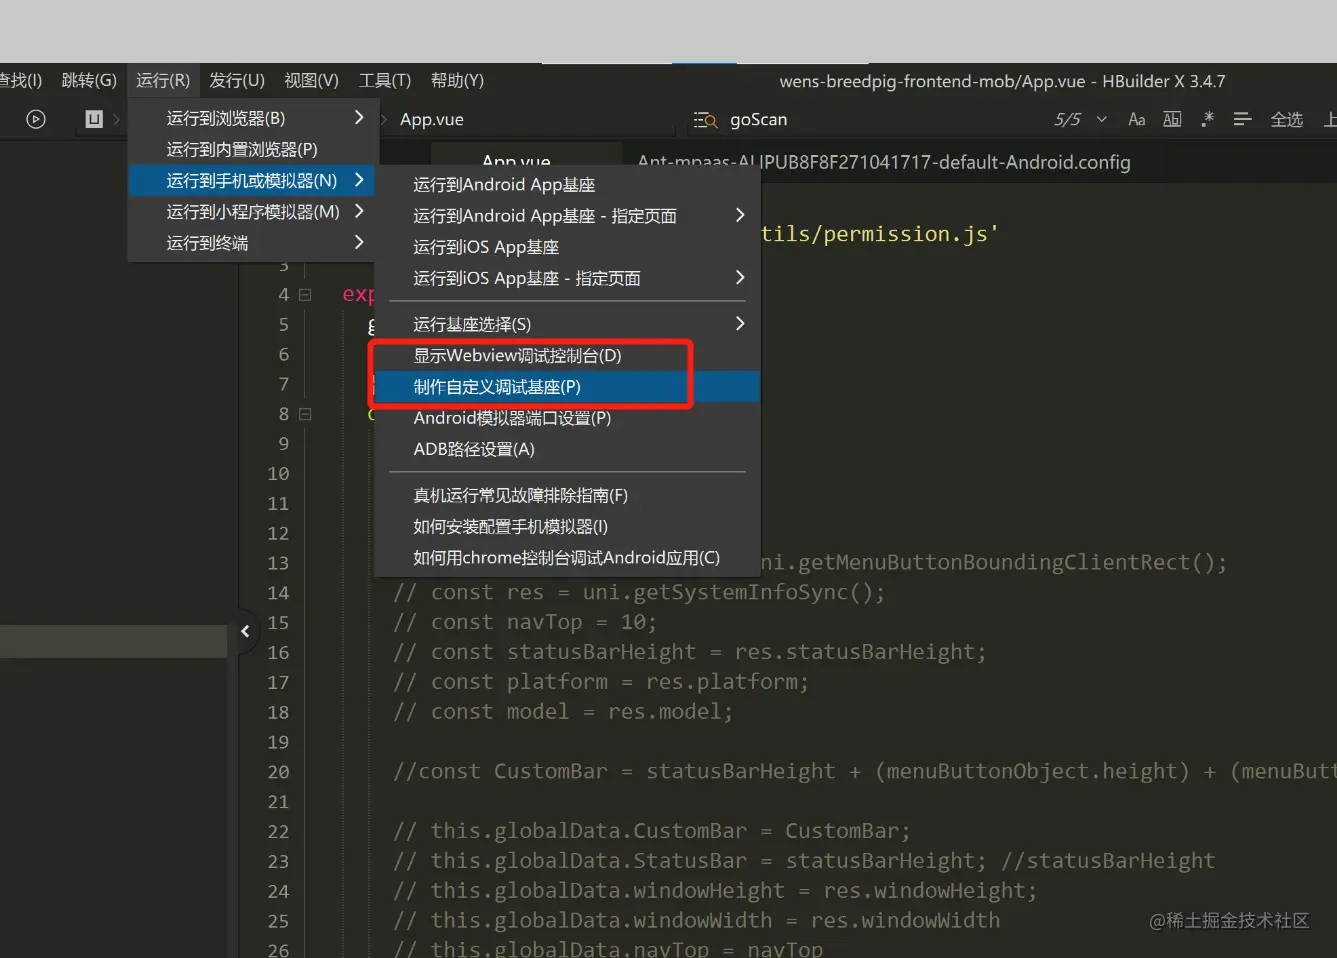
Task: Open 运行基座选择(S) submenu
Action: pyautogui.click(x=567, y=324)
